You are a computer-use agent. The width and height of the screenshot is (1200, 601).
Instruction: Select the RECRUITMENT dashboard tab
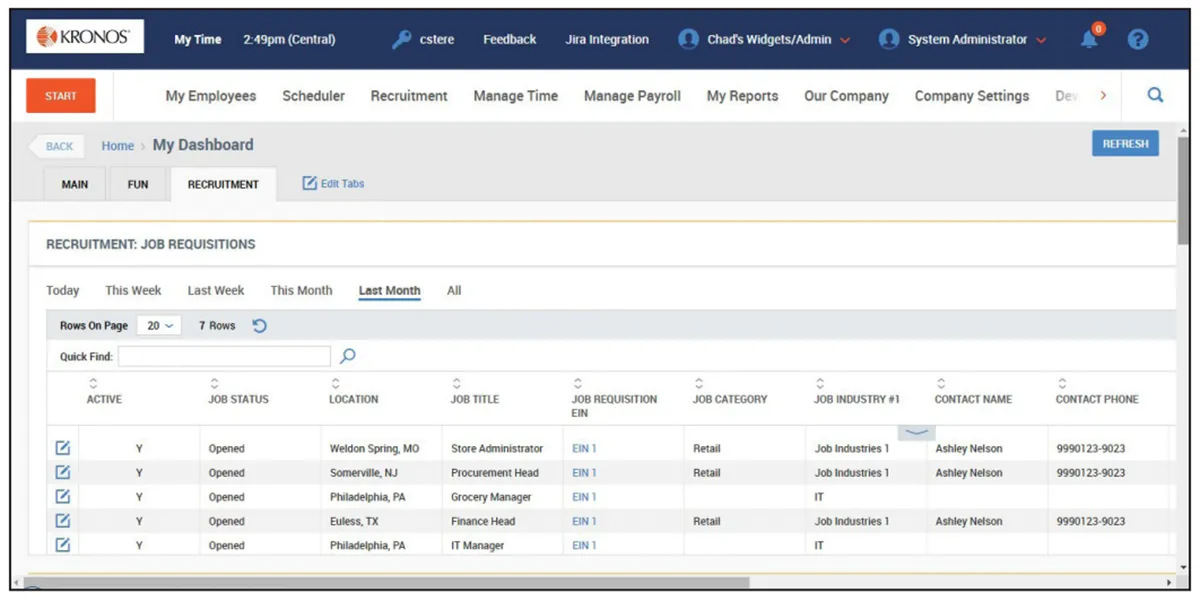223,185
